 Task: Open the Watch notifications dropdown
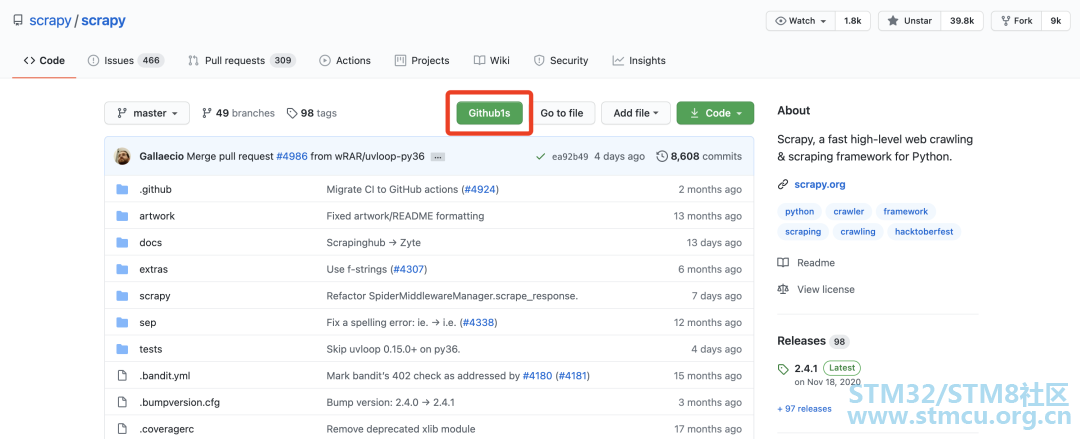800,21
